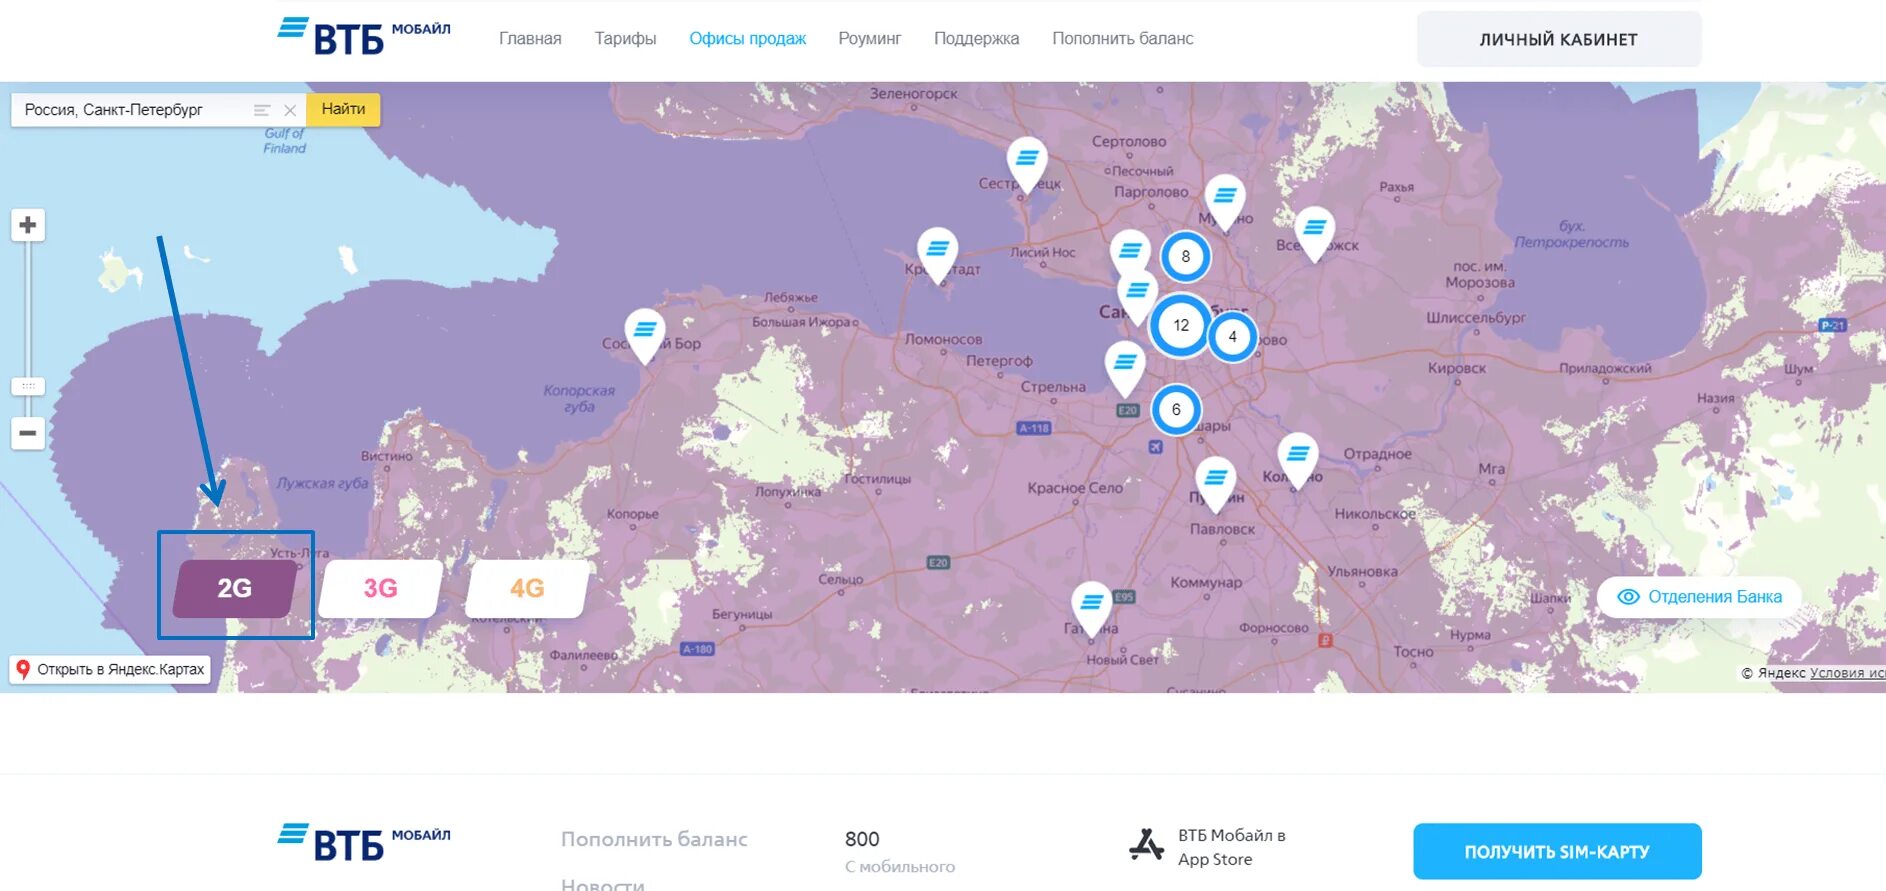
Task: Open the Главная menu item
Action: tap(530, 39)
